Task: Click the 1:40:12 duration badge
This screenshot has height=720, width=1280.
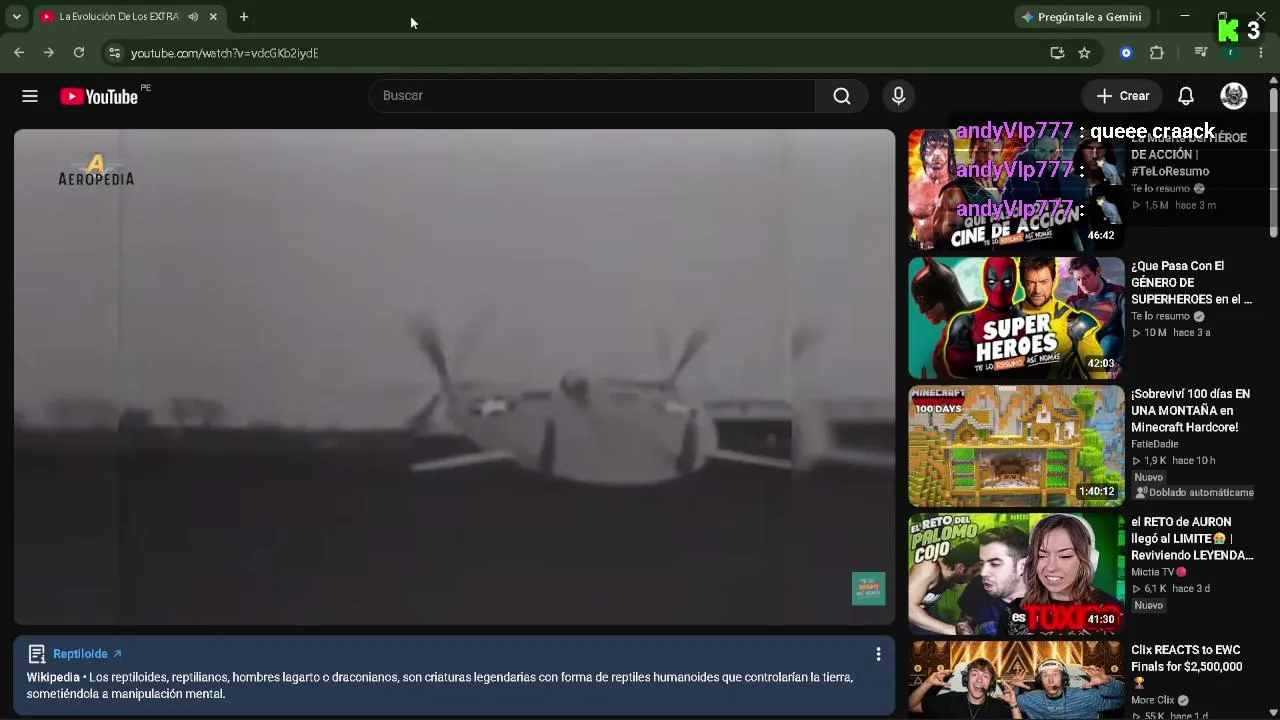Action: click(1096, 492)
